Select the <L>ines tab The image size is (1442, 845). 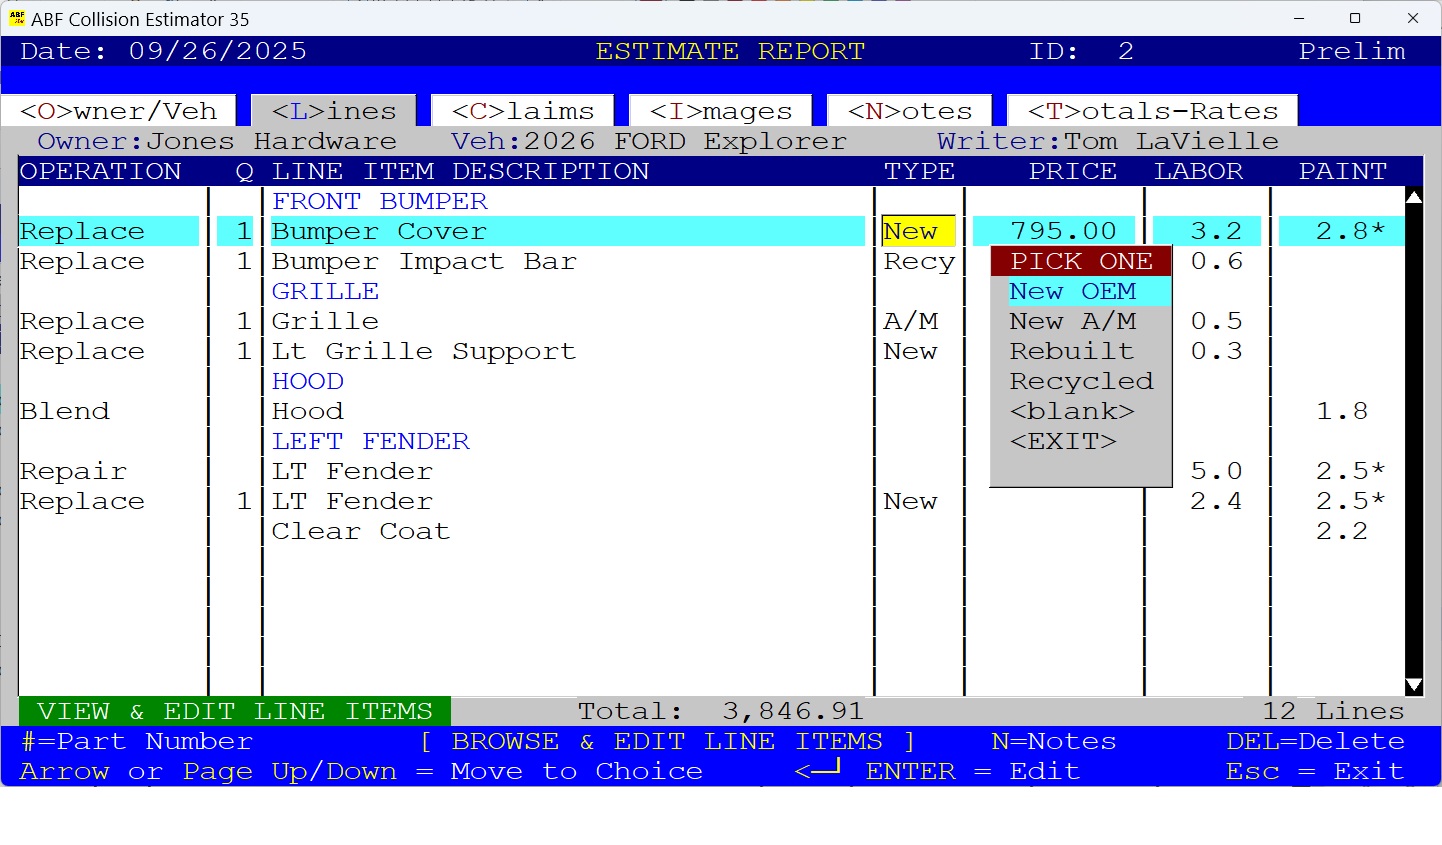click(x=332, y=110)
